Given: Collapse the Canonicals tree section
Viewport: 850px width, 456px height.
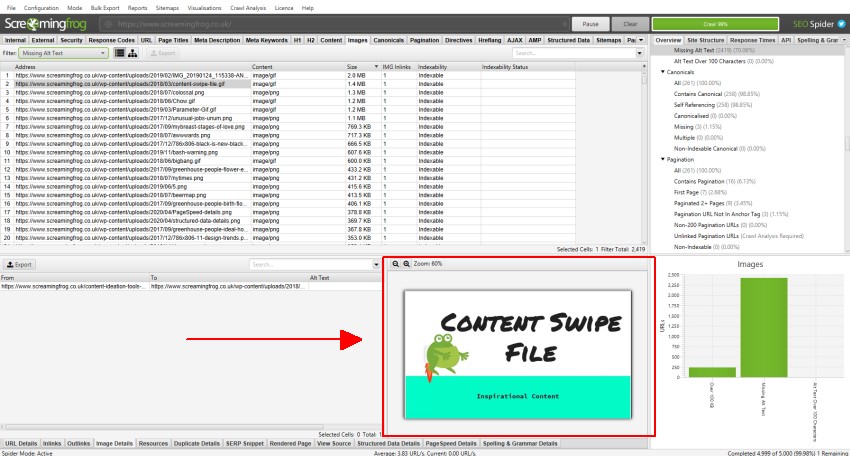Looking at the screenshot, I should pyautogui.click(x=663, y=72).
